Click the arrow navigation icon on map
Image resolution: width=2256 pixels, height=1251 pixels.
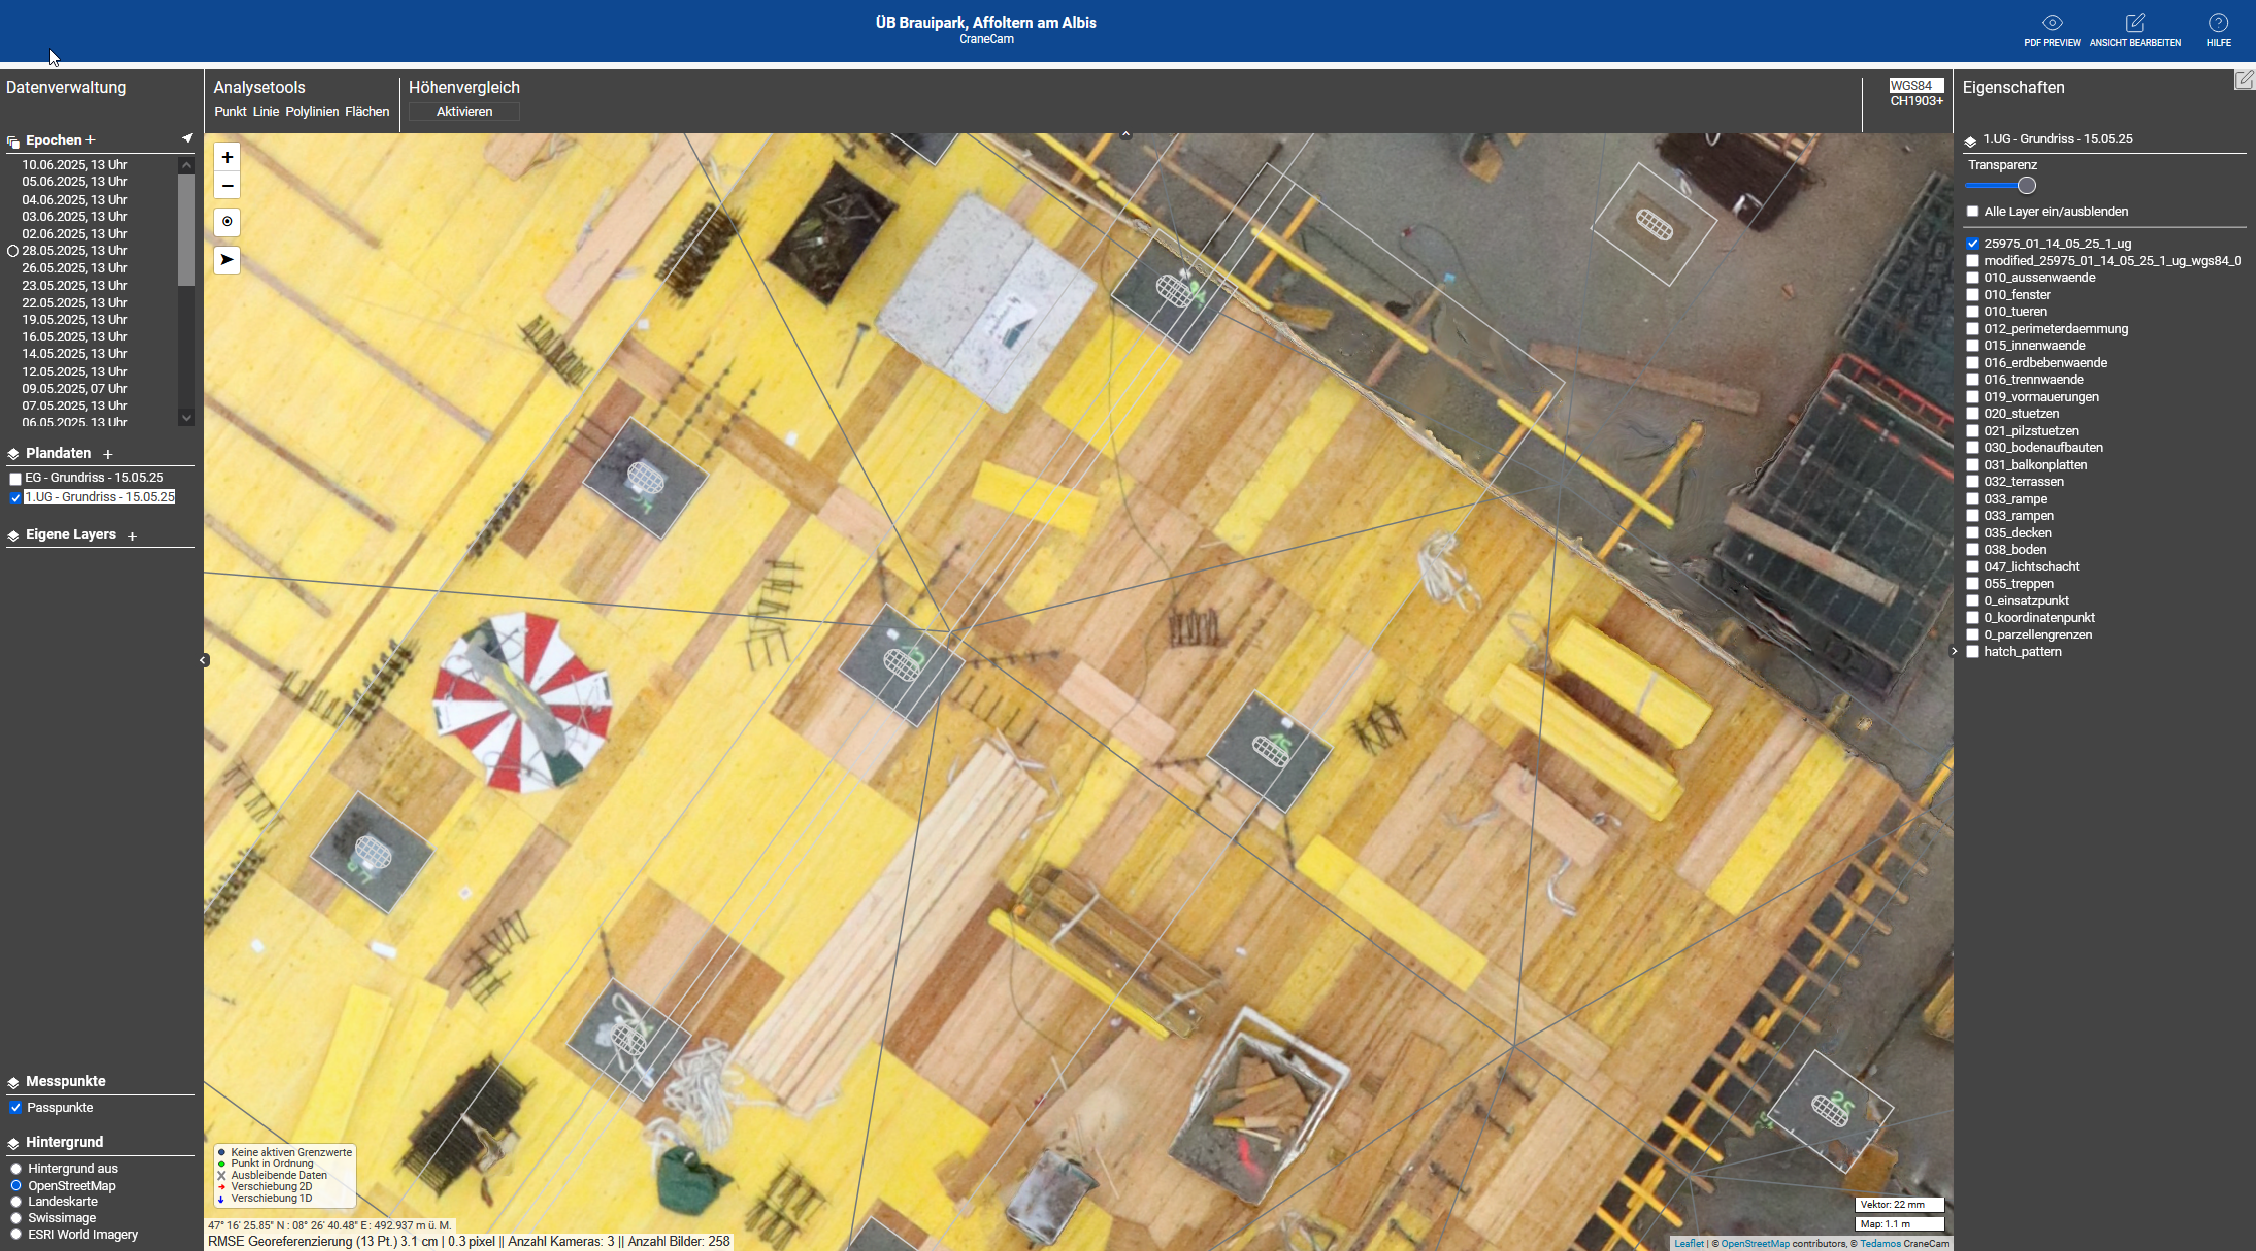click(227, 260)
